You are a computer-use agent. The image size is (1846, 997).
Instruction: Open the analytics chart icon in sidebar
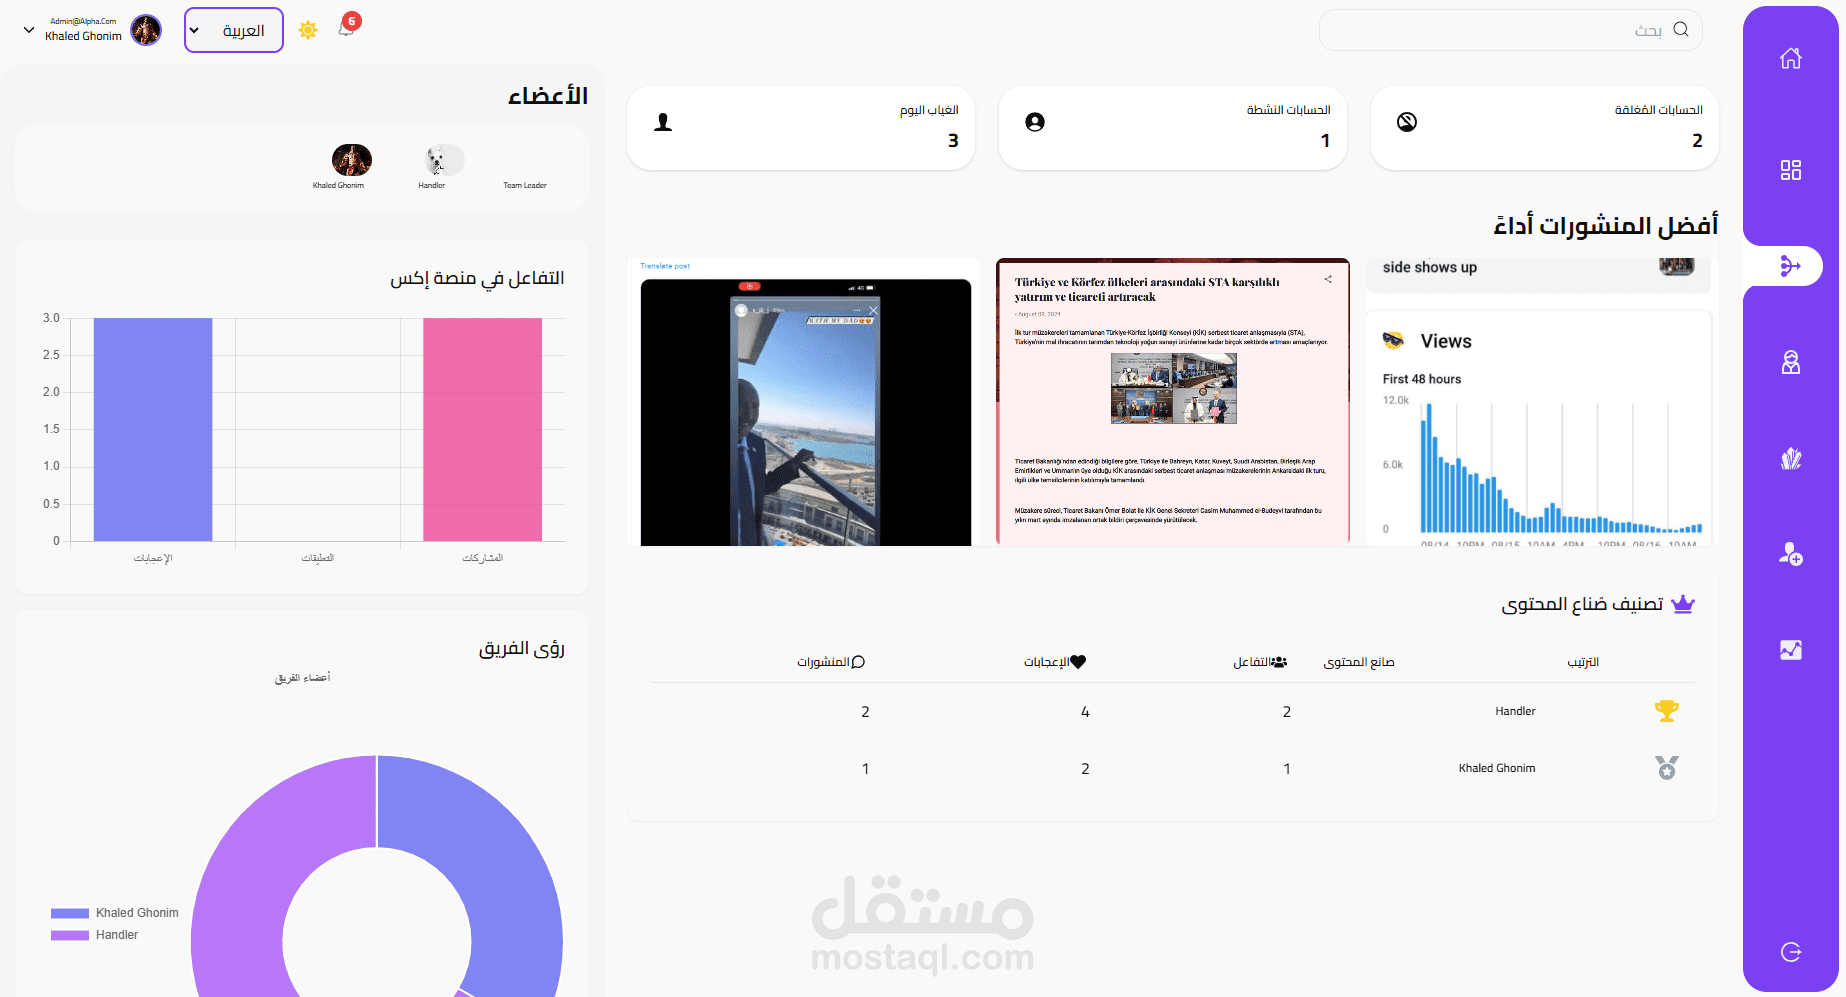(x=1790, y=650)
